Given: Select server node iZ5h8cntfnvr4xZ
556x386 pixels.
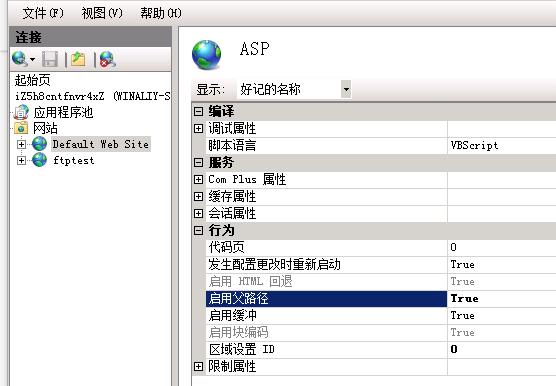Looking at the screenshot, I should coord(93,96).
